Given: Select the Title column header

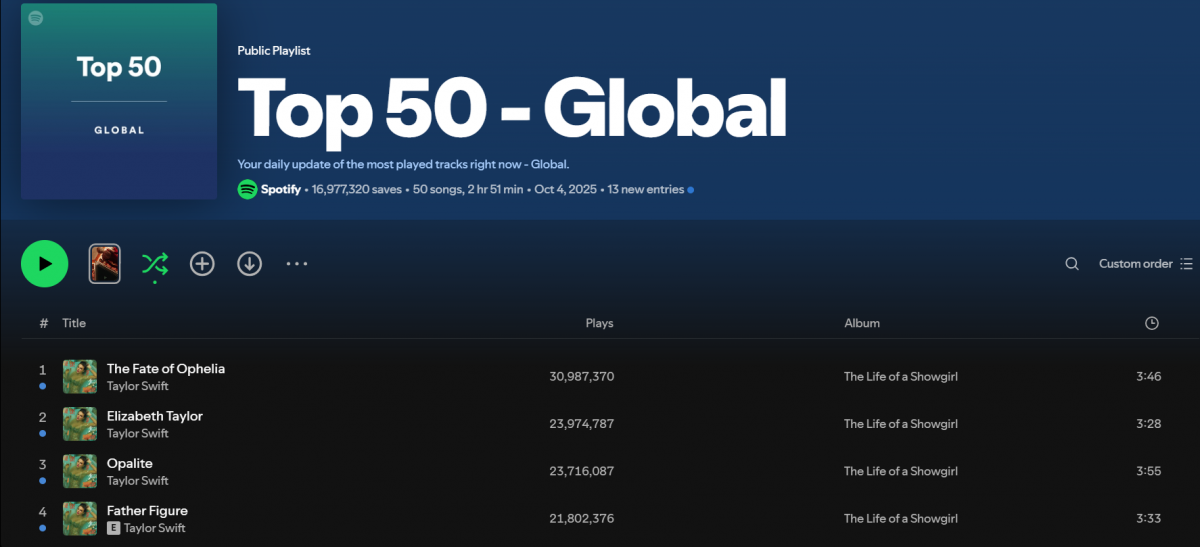Looking at the screenshot, I should [x=74, y=323].
